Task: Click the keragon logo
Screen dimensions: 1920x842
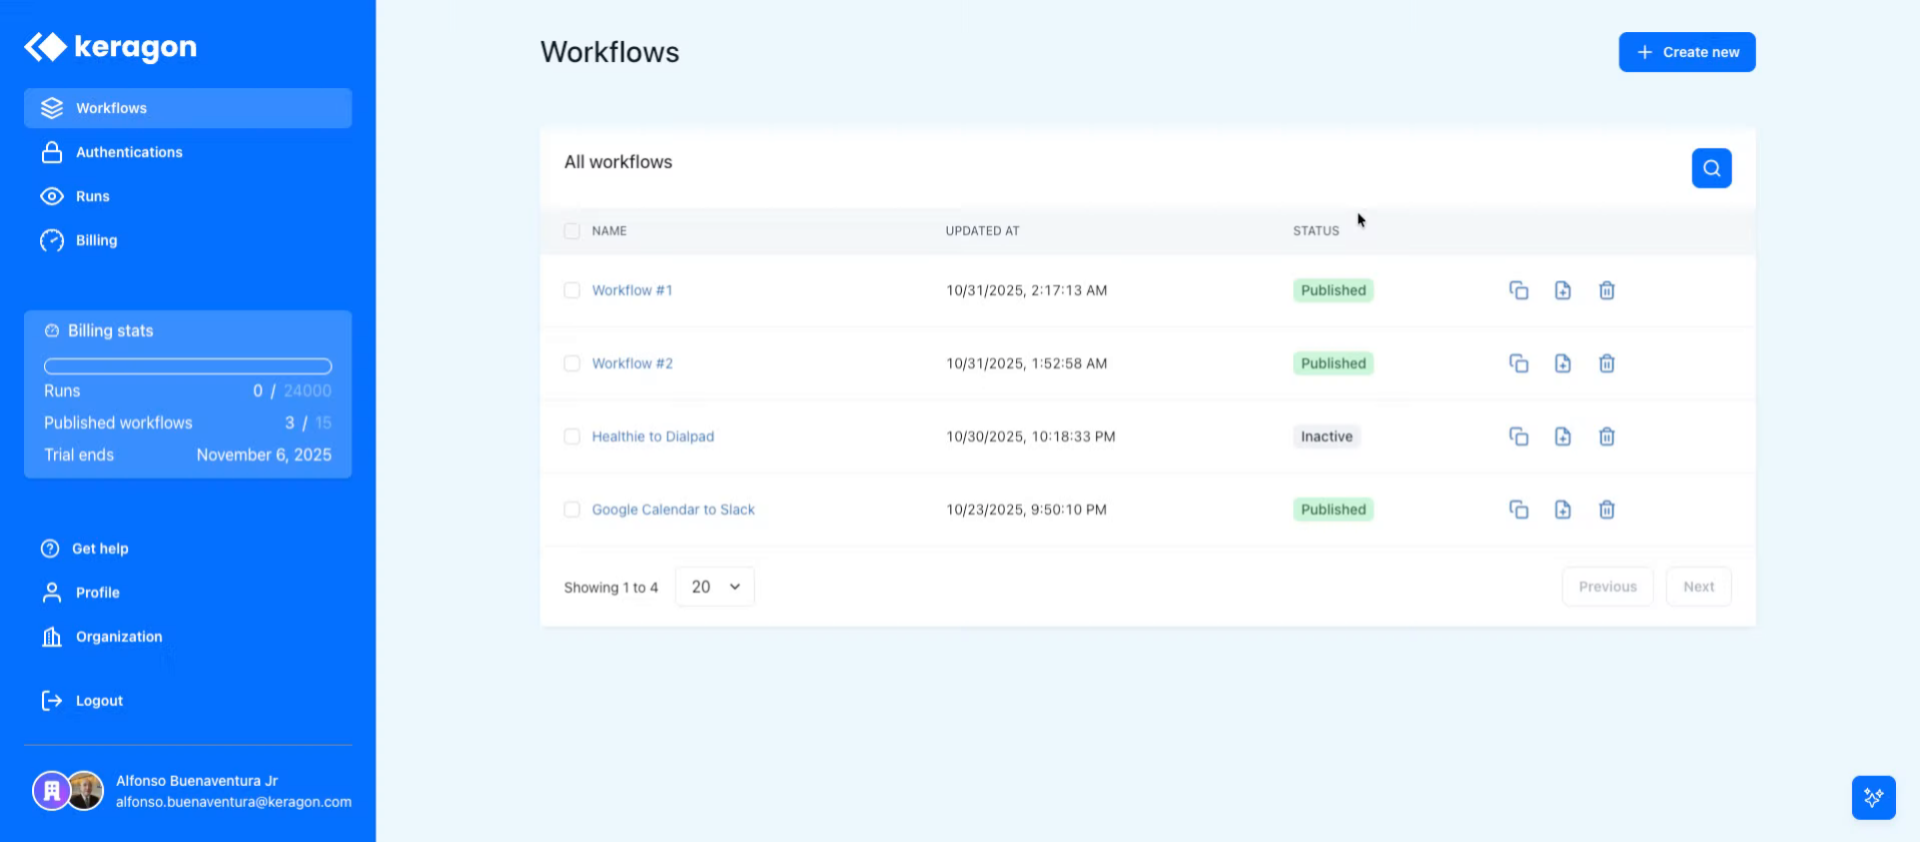Action: coord(110,47)
